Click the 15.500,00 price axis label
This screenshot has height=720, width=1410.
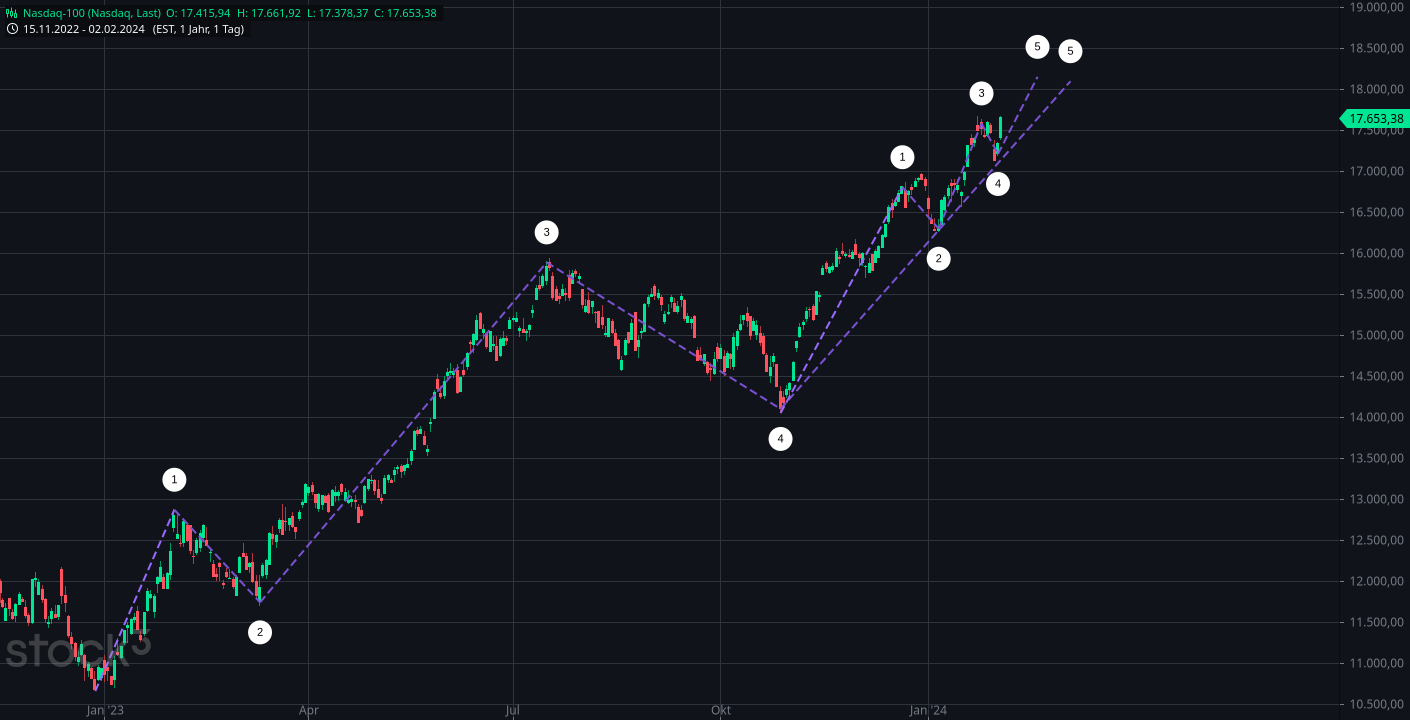coord(1375,294)
